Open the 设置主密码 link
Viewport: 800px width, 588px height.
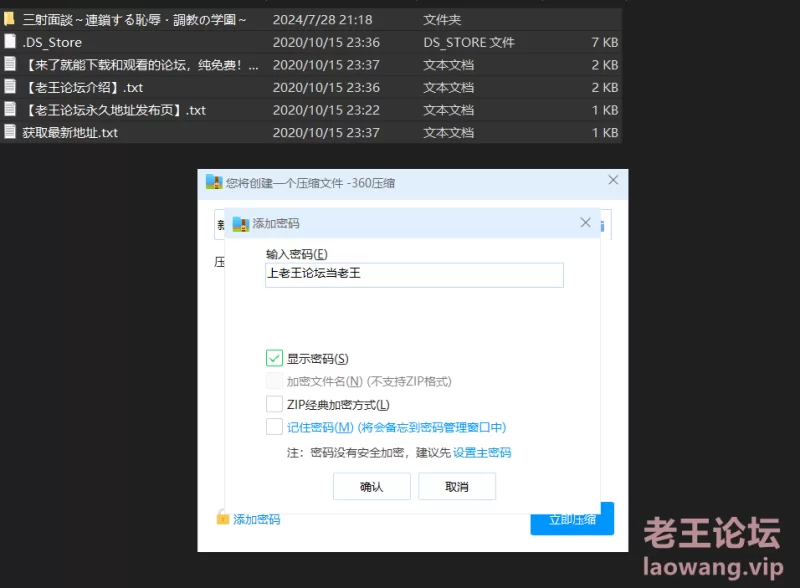pyautogui.click(x=482, y=453)
